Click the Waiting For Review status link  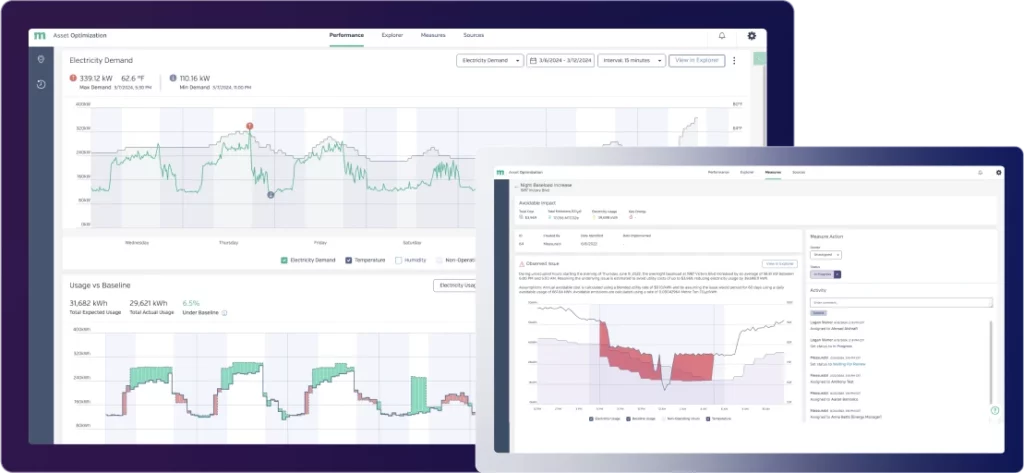849,364
